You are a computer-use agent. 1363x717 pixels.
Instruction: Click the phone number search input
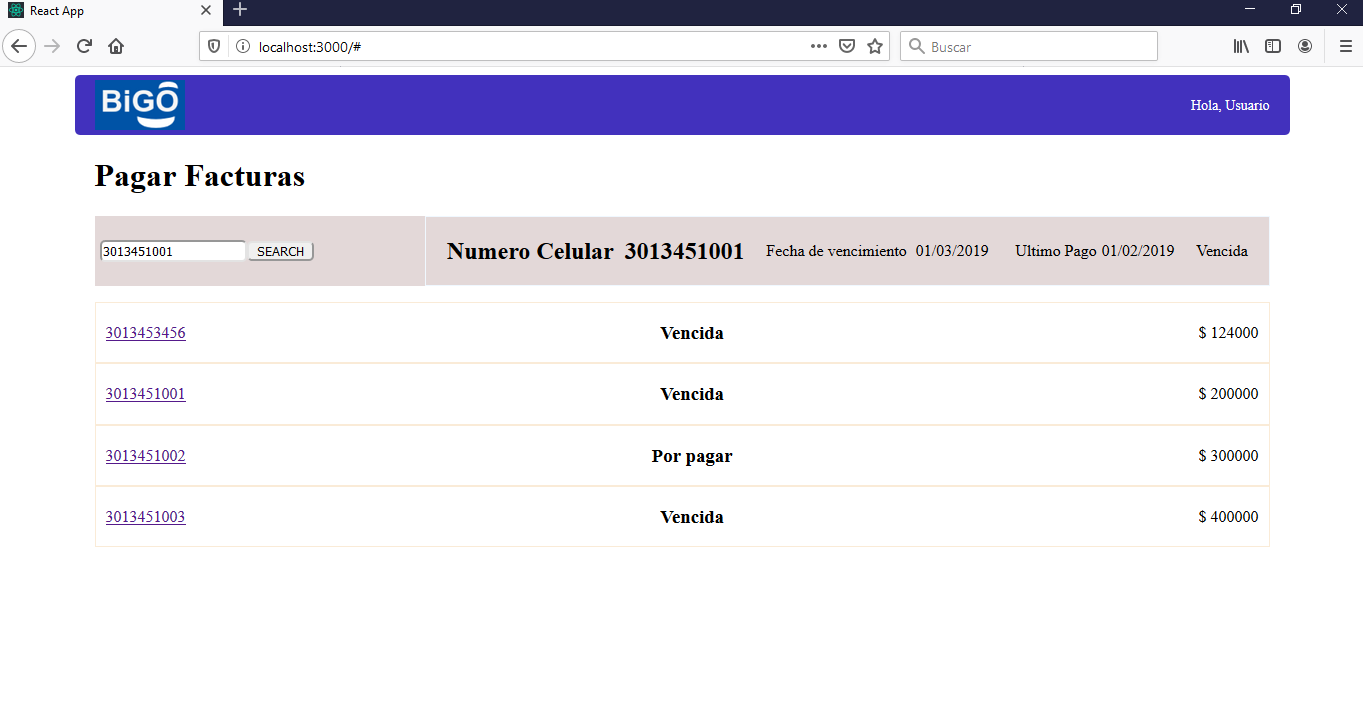pos(172,251)
